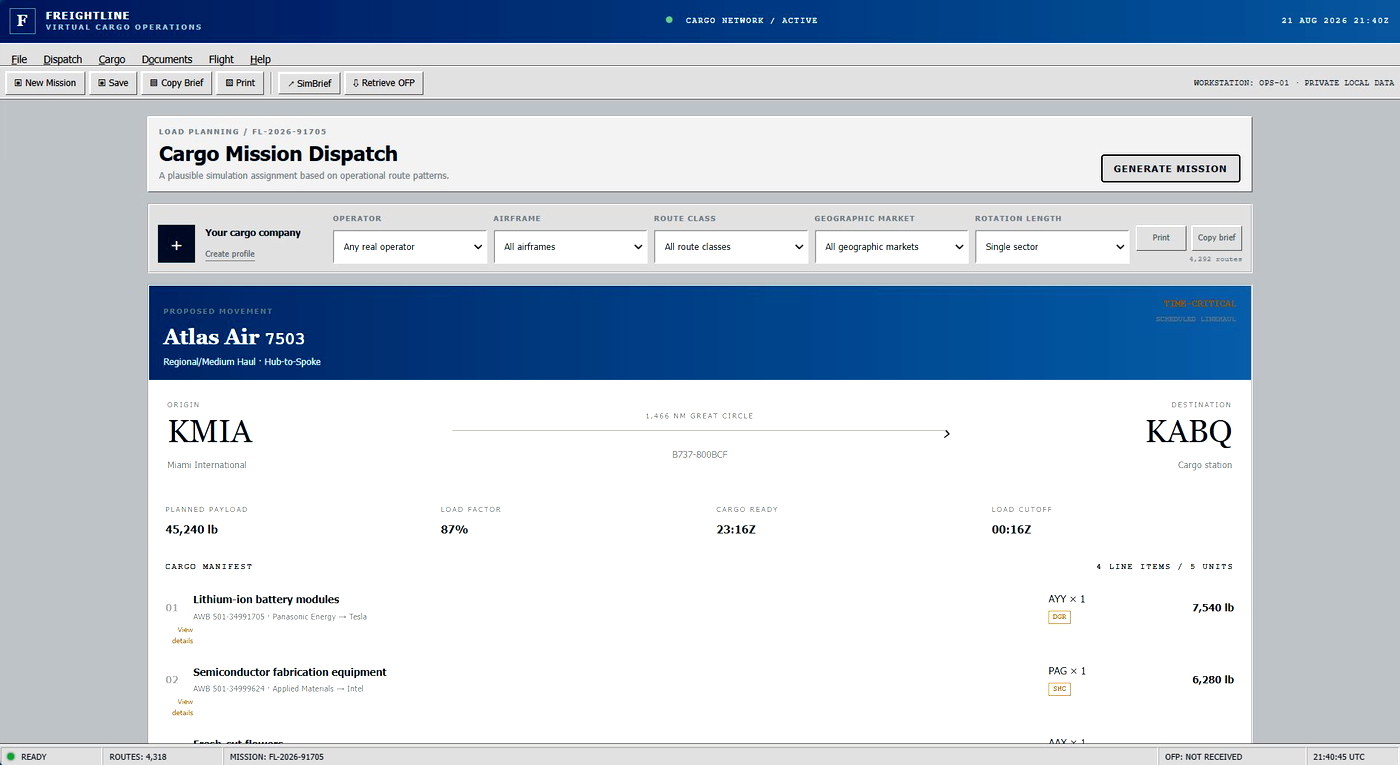Click the 6,280 lb weight

(x=1213, y=679)
